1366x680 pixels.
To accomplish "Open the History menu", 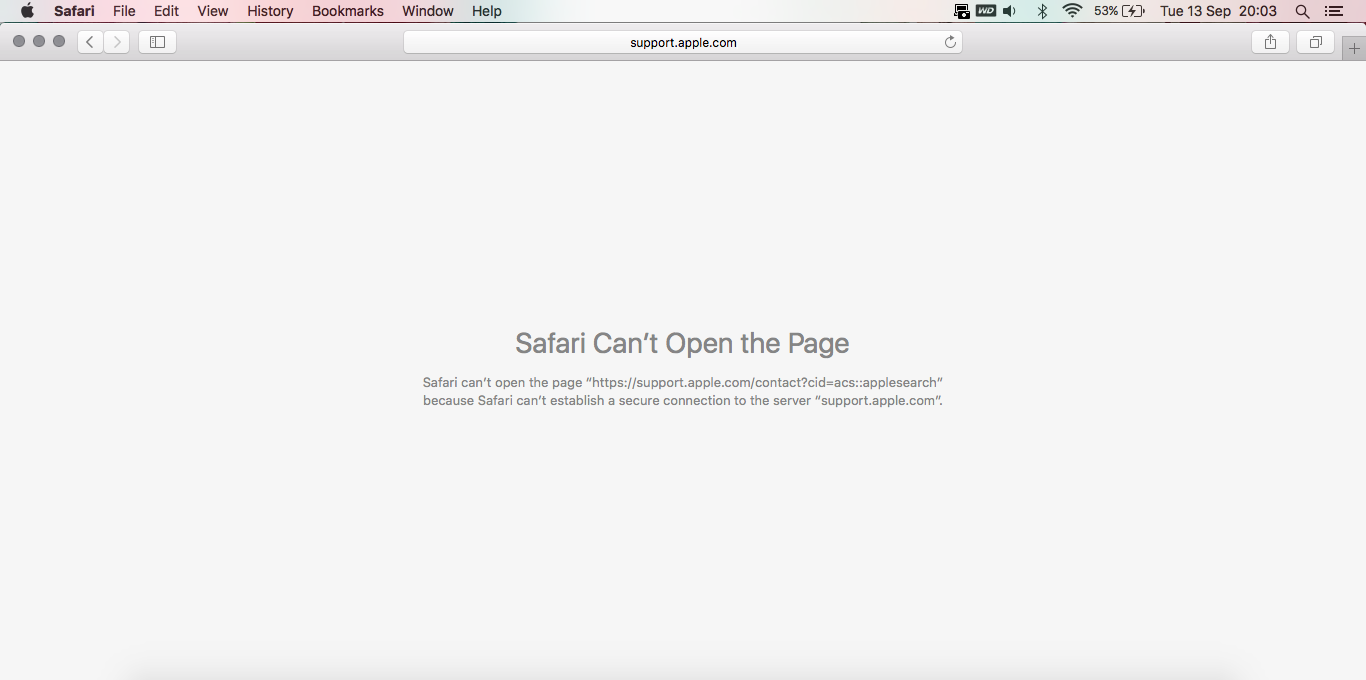I will [270, 11].
